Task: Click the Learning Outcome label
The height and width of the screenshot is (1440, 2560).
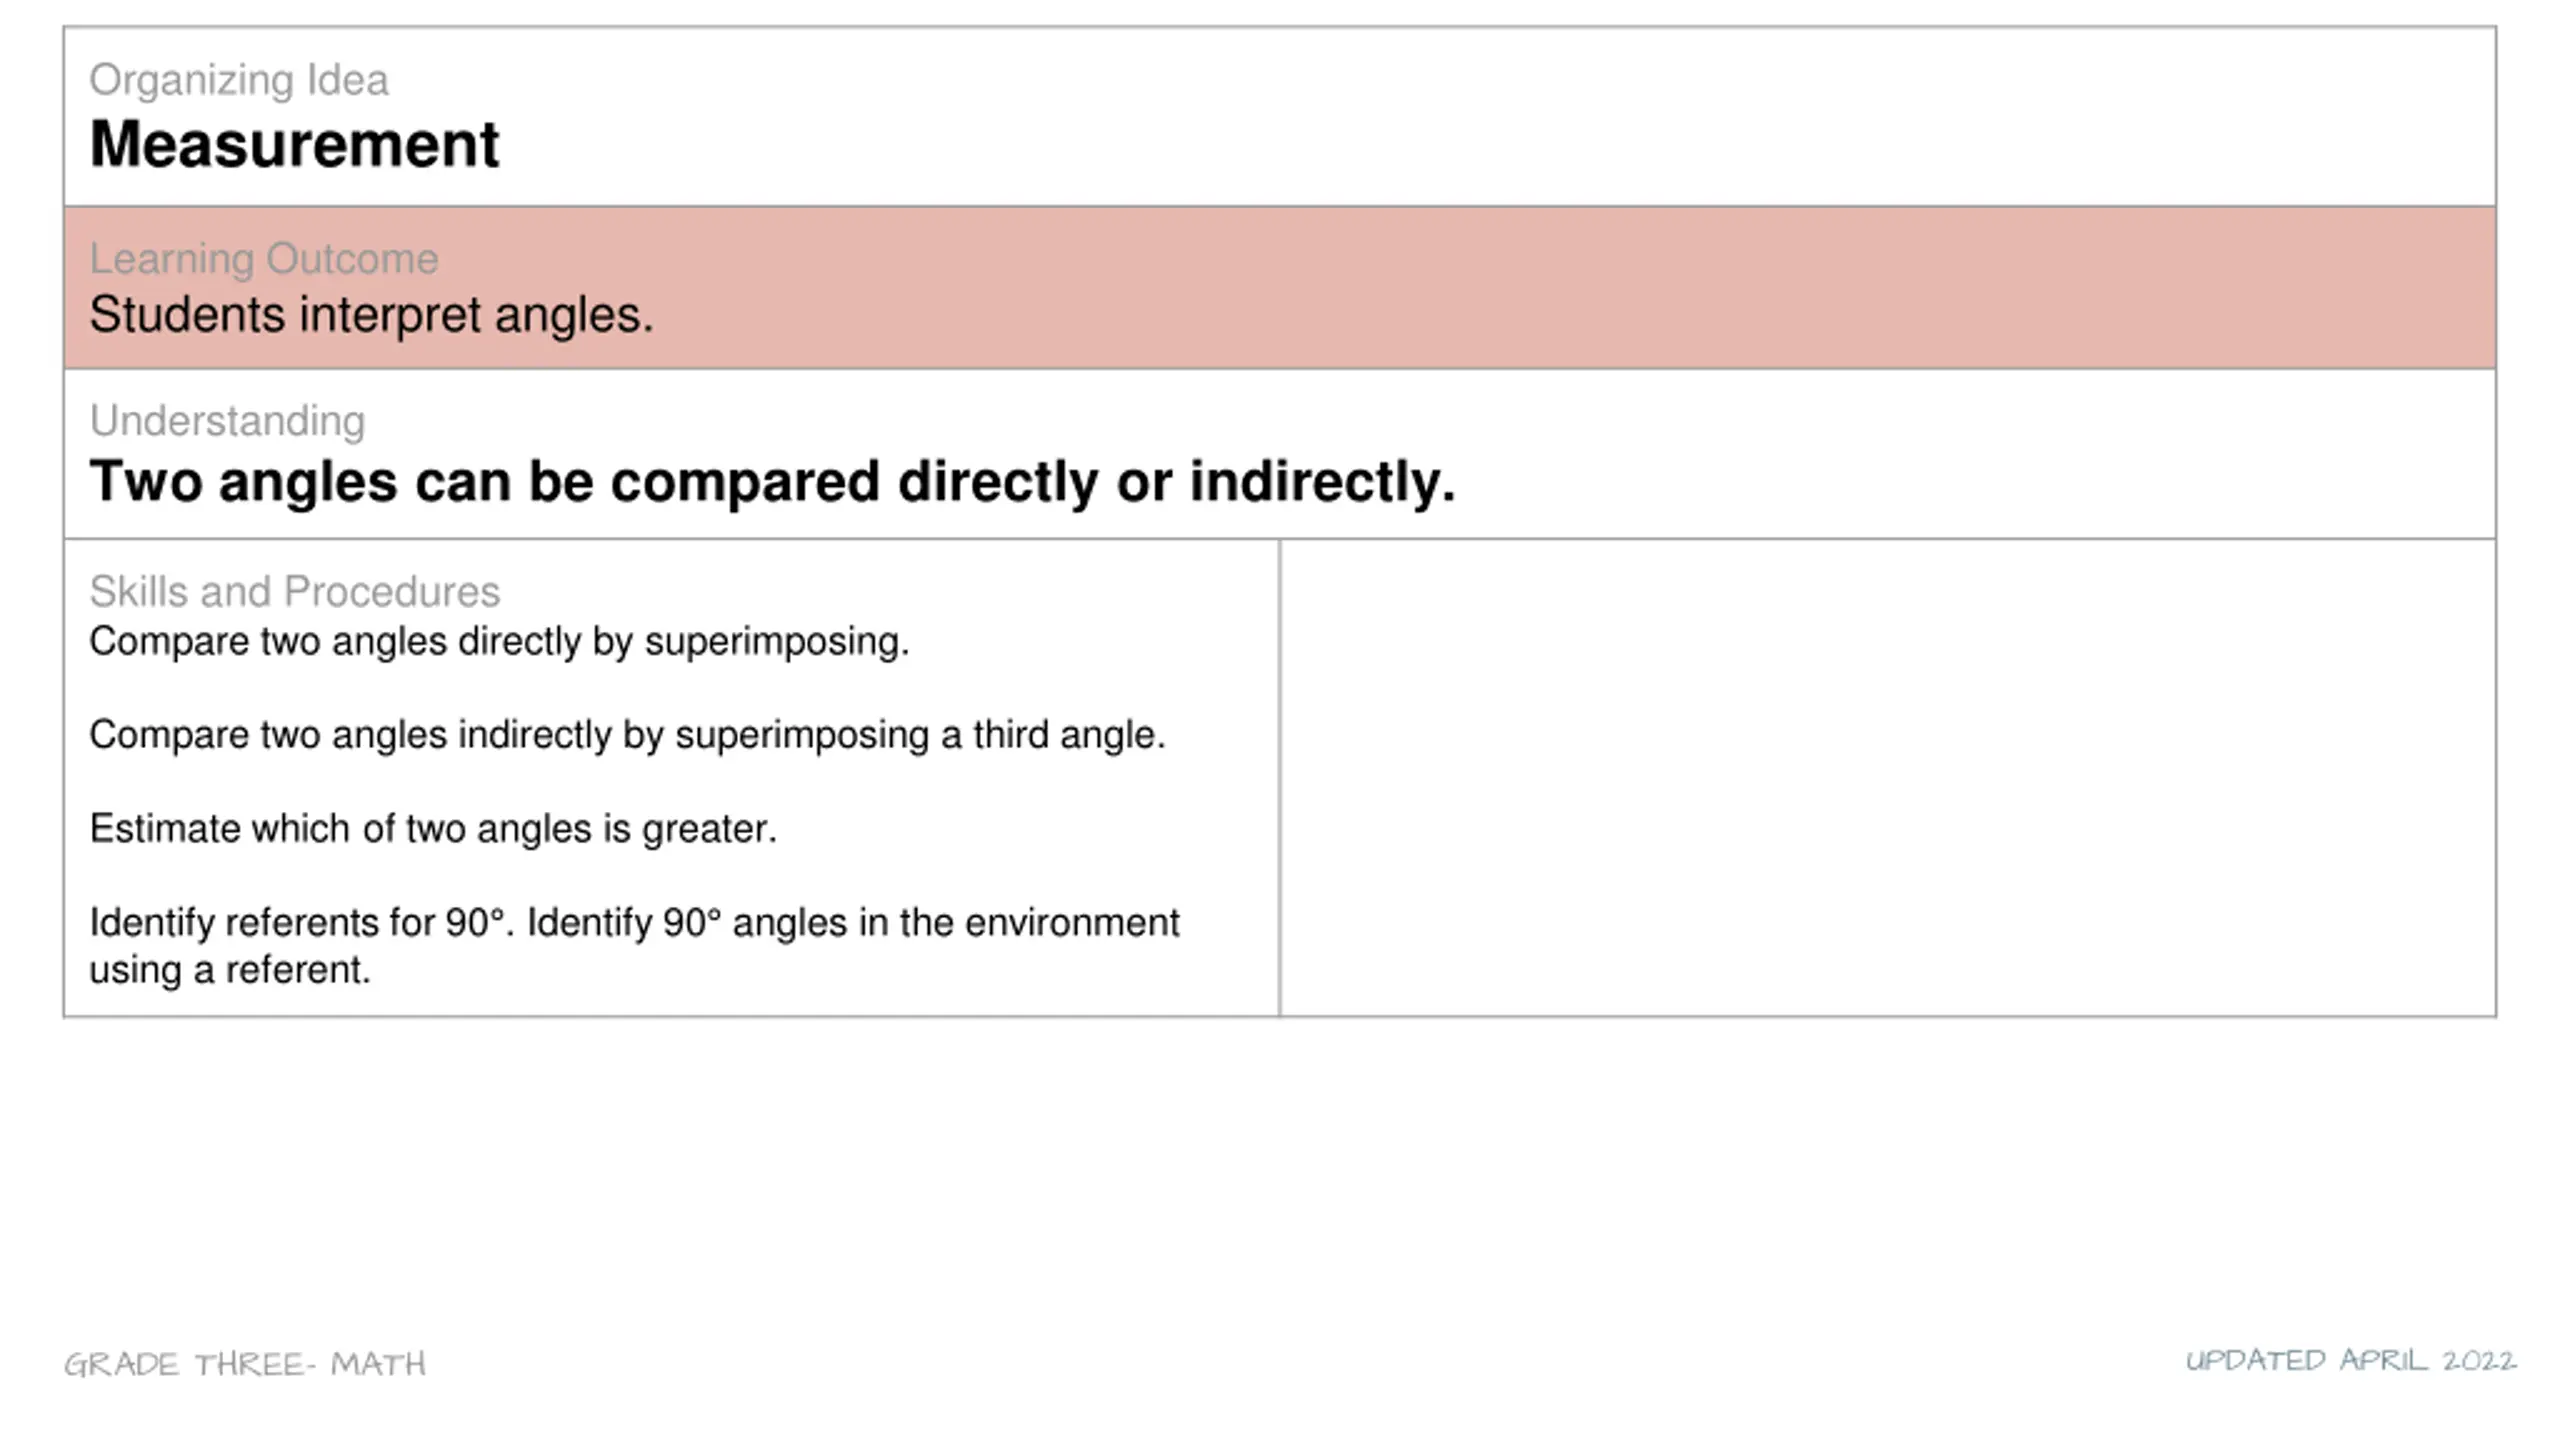Action: point(264,259)
